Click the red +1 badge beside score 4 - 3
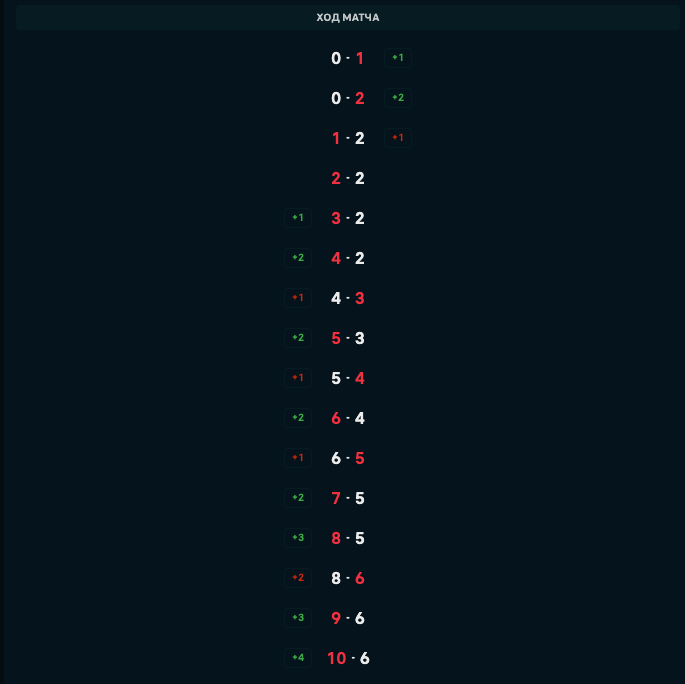685x684 pixels. point(298,298)
